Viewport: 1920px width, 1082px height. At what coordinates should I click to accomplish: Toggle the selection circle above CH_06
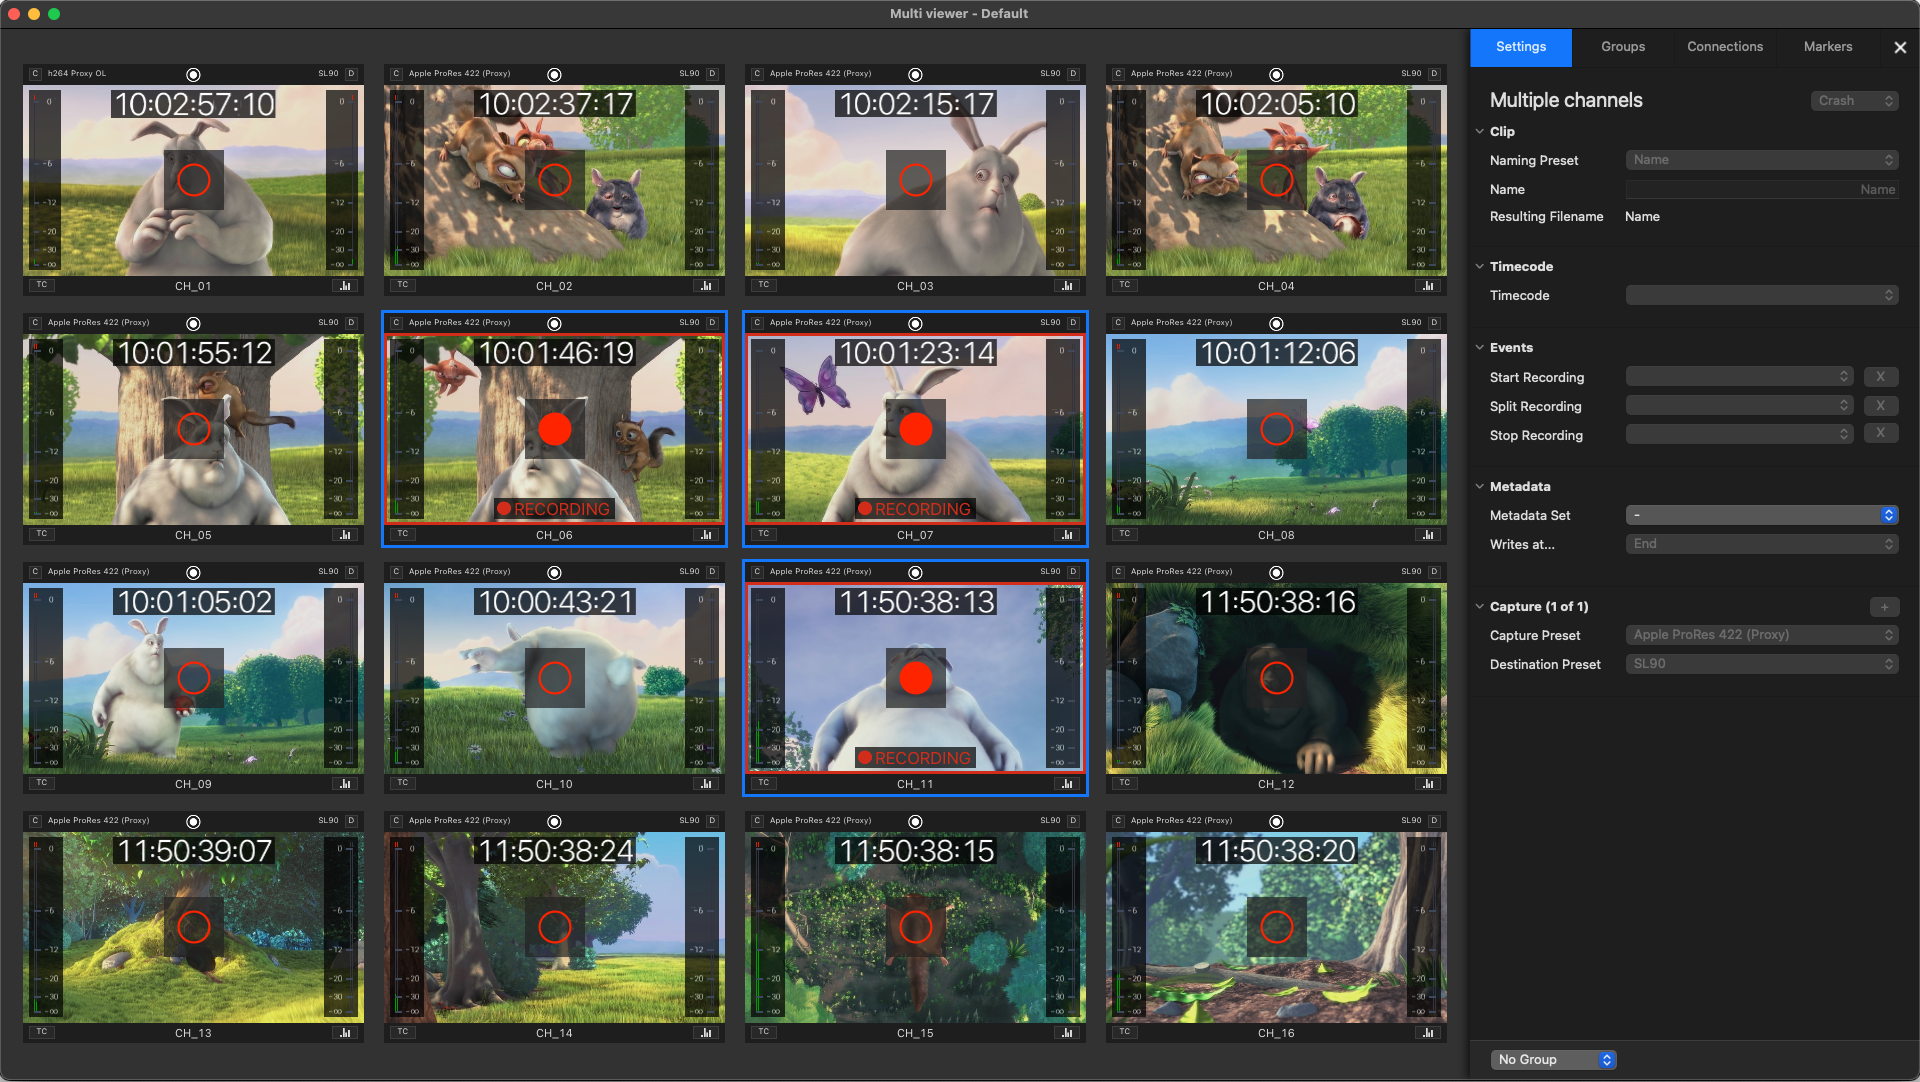[555, 324]
